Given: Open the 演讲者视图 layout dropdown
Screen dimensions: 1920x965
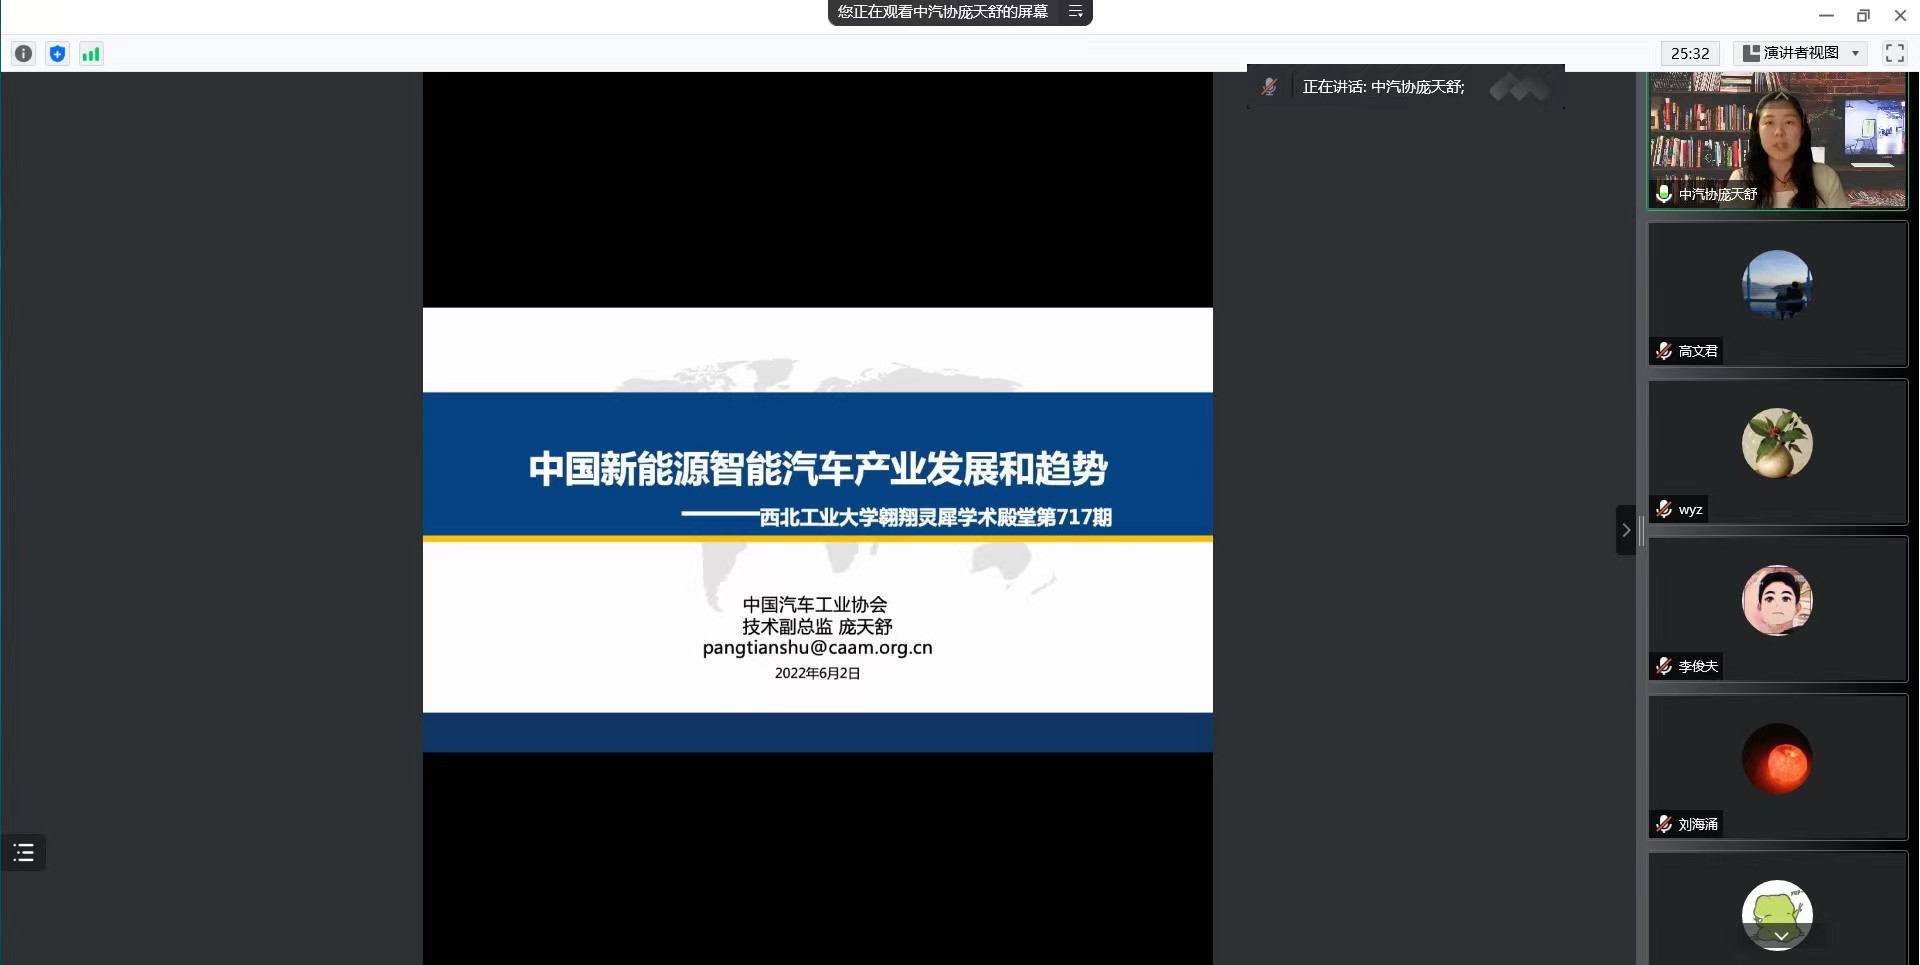Looking at the screenshot, I should (1800, 53).
